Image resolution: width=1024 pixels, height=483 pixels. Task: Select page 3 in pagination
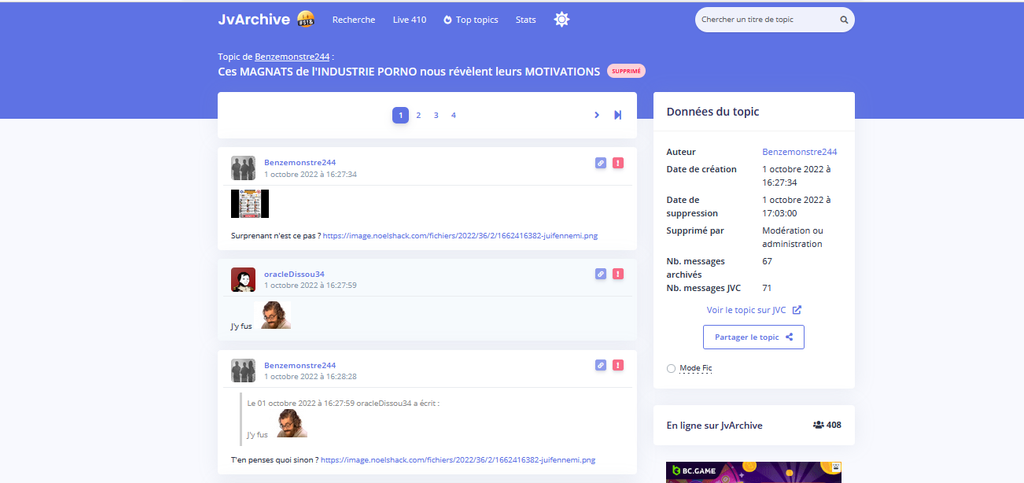click(436, 115)
